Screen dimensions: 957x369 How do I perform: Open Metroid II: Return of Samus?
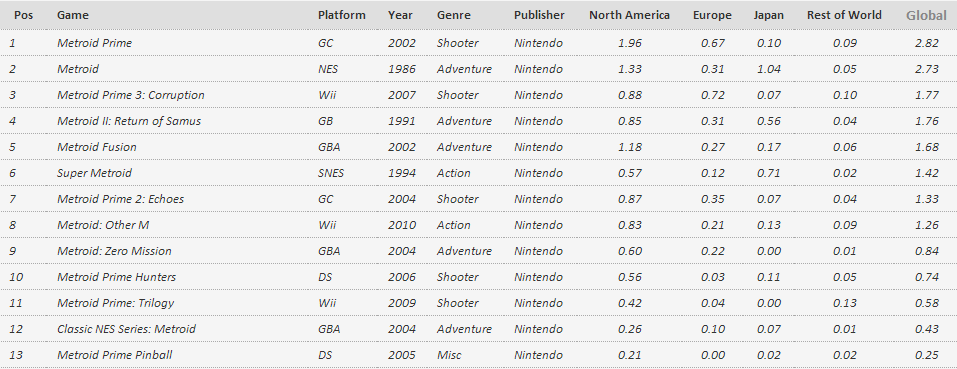129,121
